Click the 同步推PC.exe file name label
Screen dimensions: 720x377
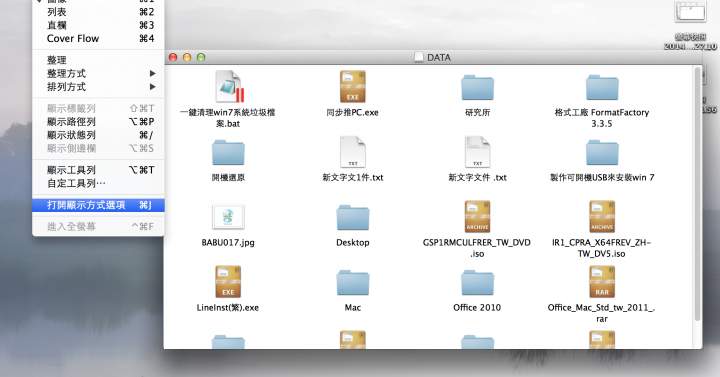pyautogui.click(x=353, y=113)
